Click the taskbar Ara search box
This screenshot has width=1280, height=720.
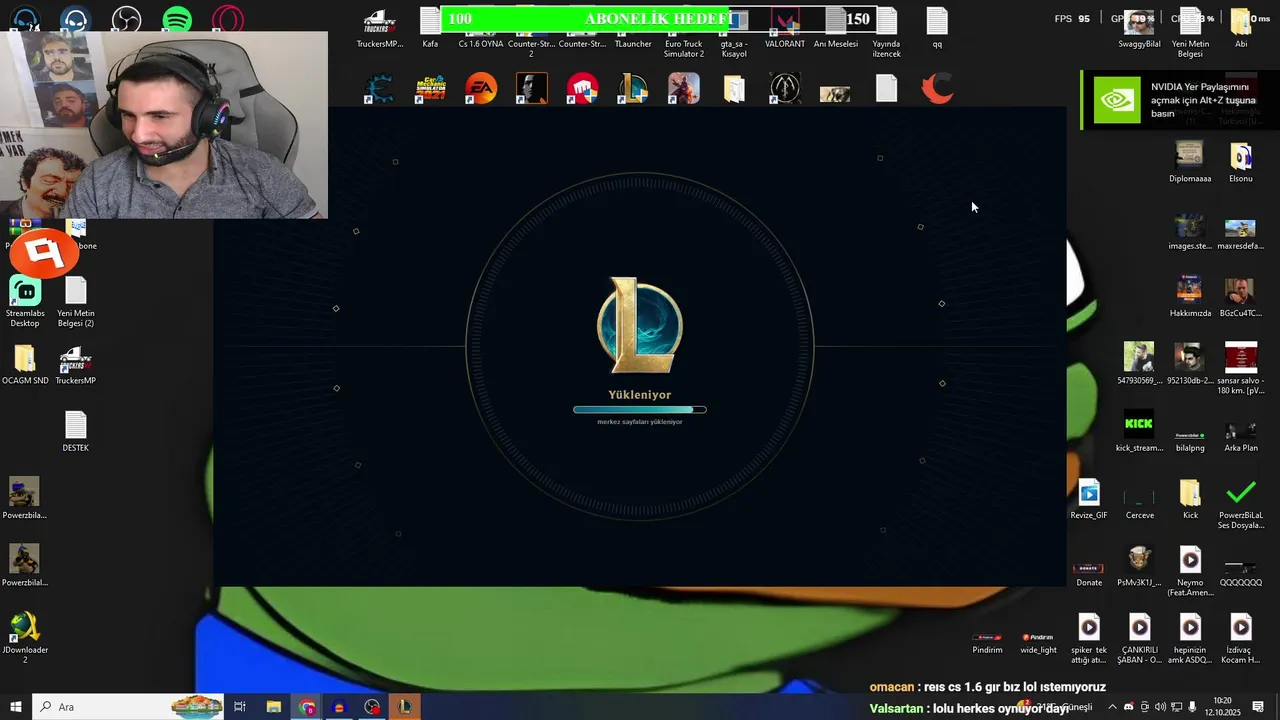pos(130,707)
